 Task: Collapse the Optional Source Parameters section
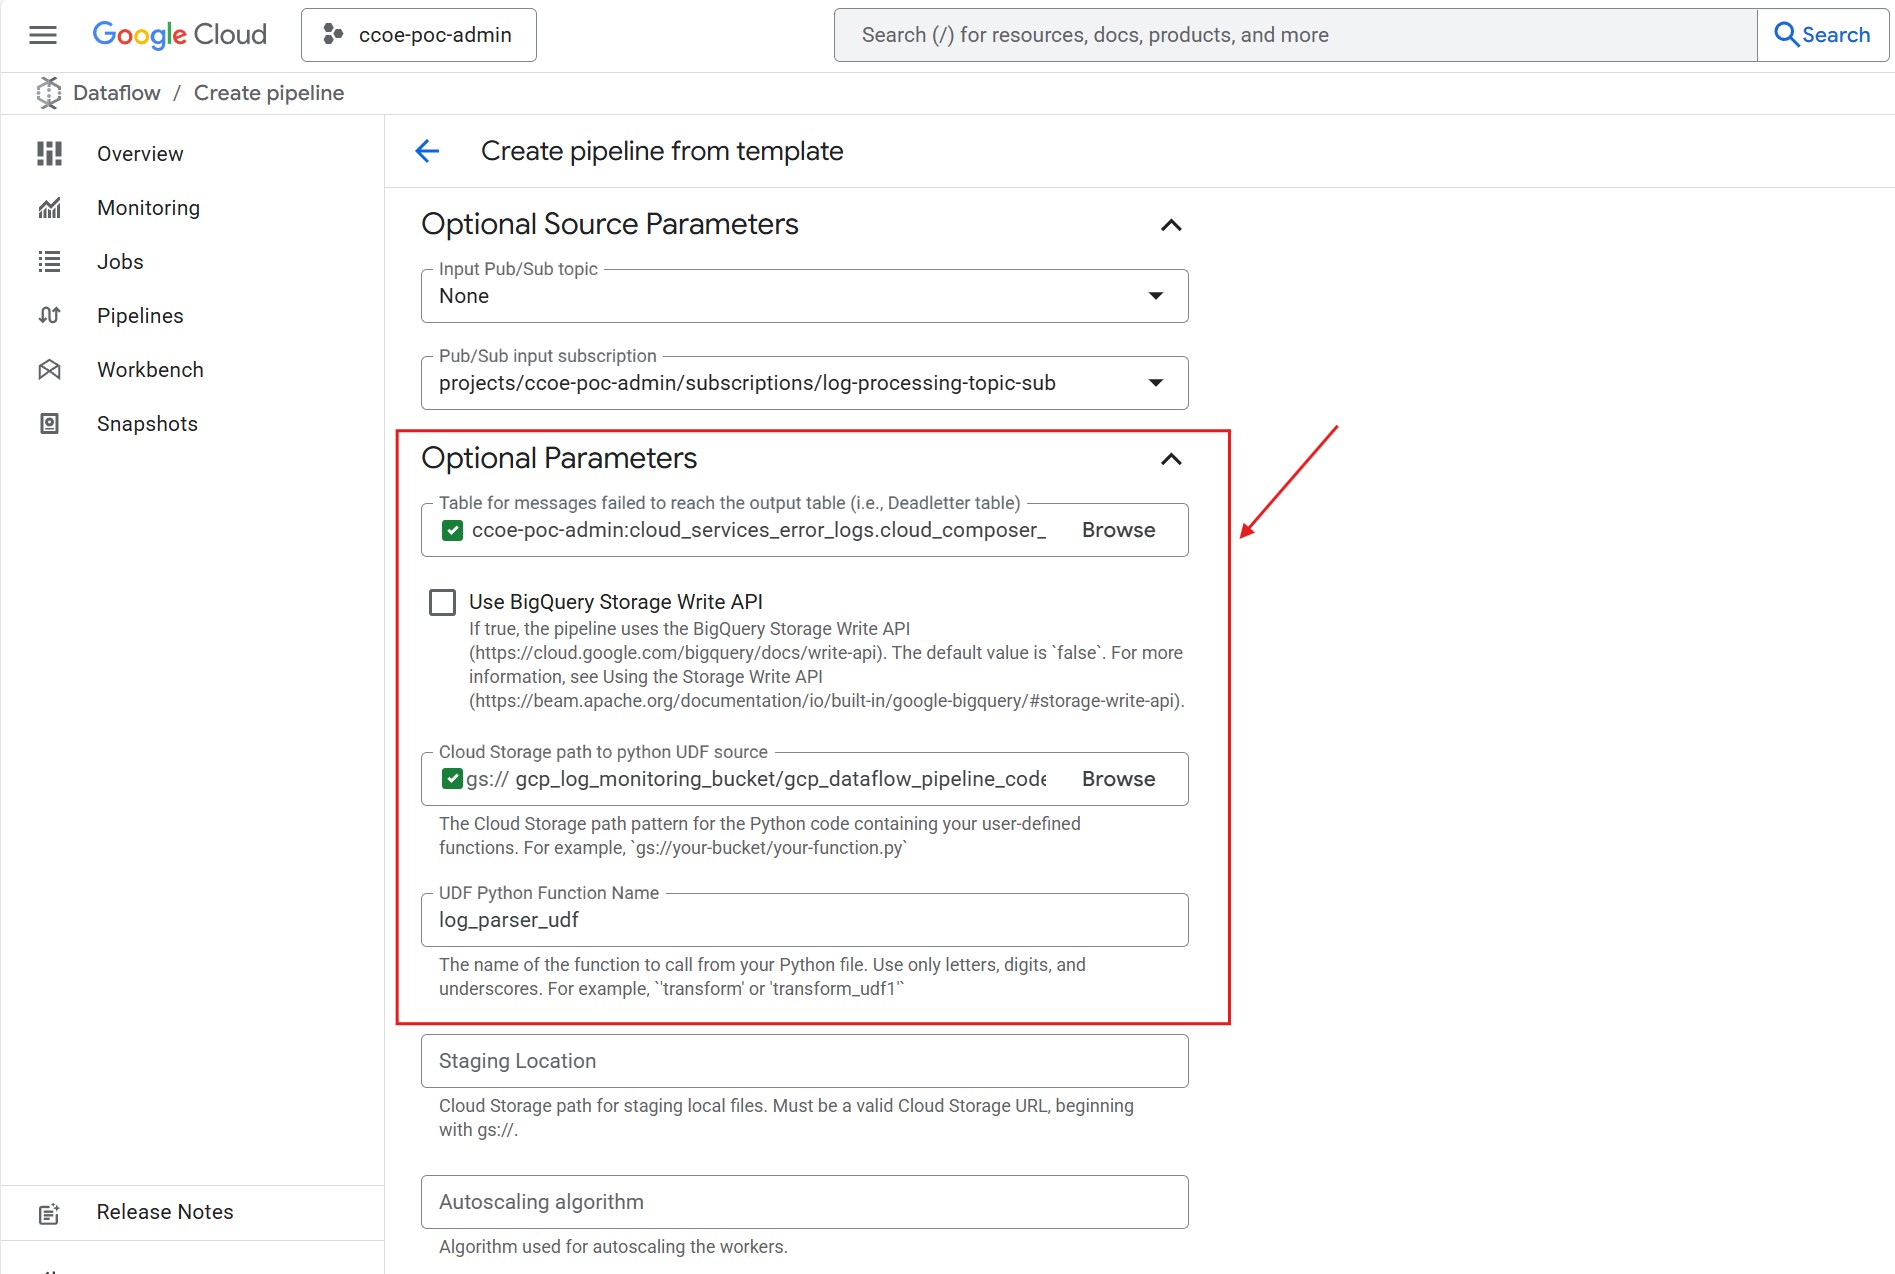pyautogui.click(x=1170, y=225)
